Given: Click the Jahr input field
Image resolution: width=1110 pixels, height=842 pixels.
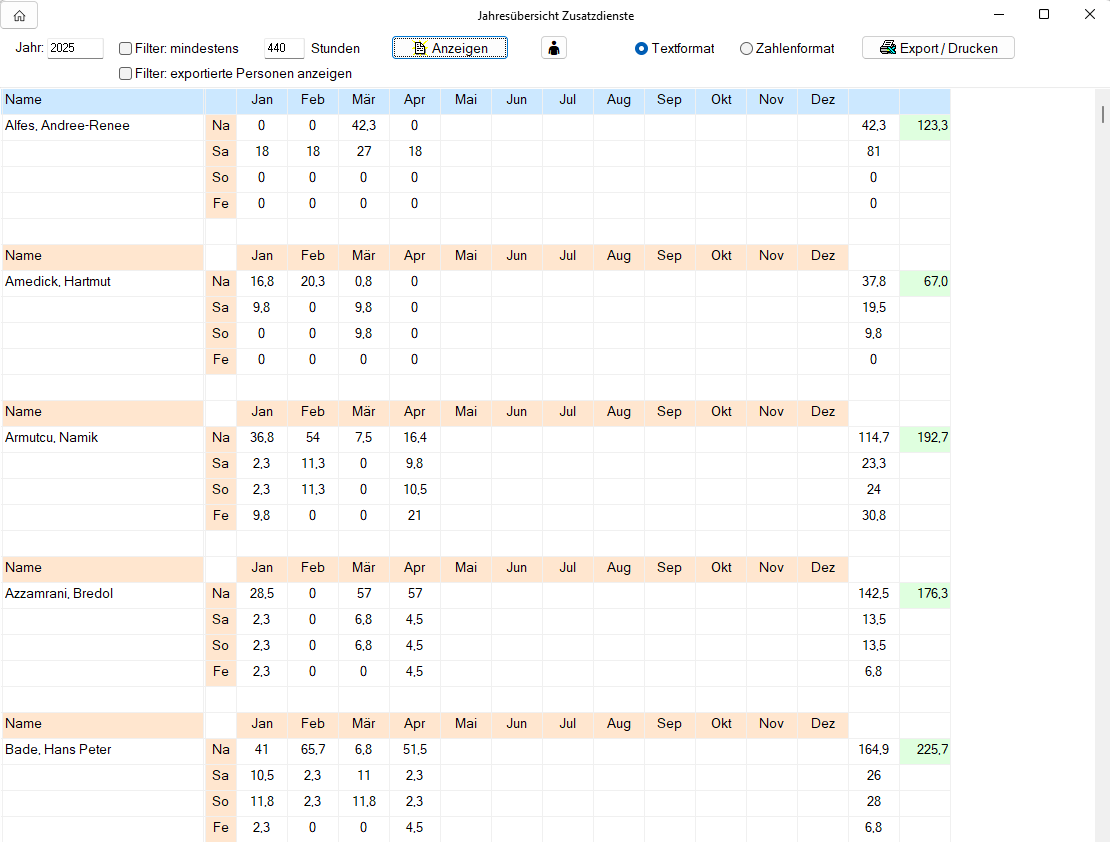Looking at the screenshot, I should 75,48.
